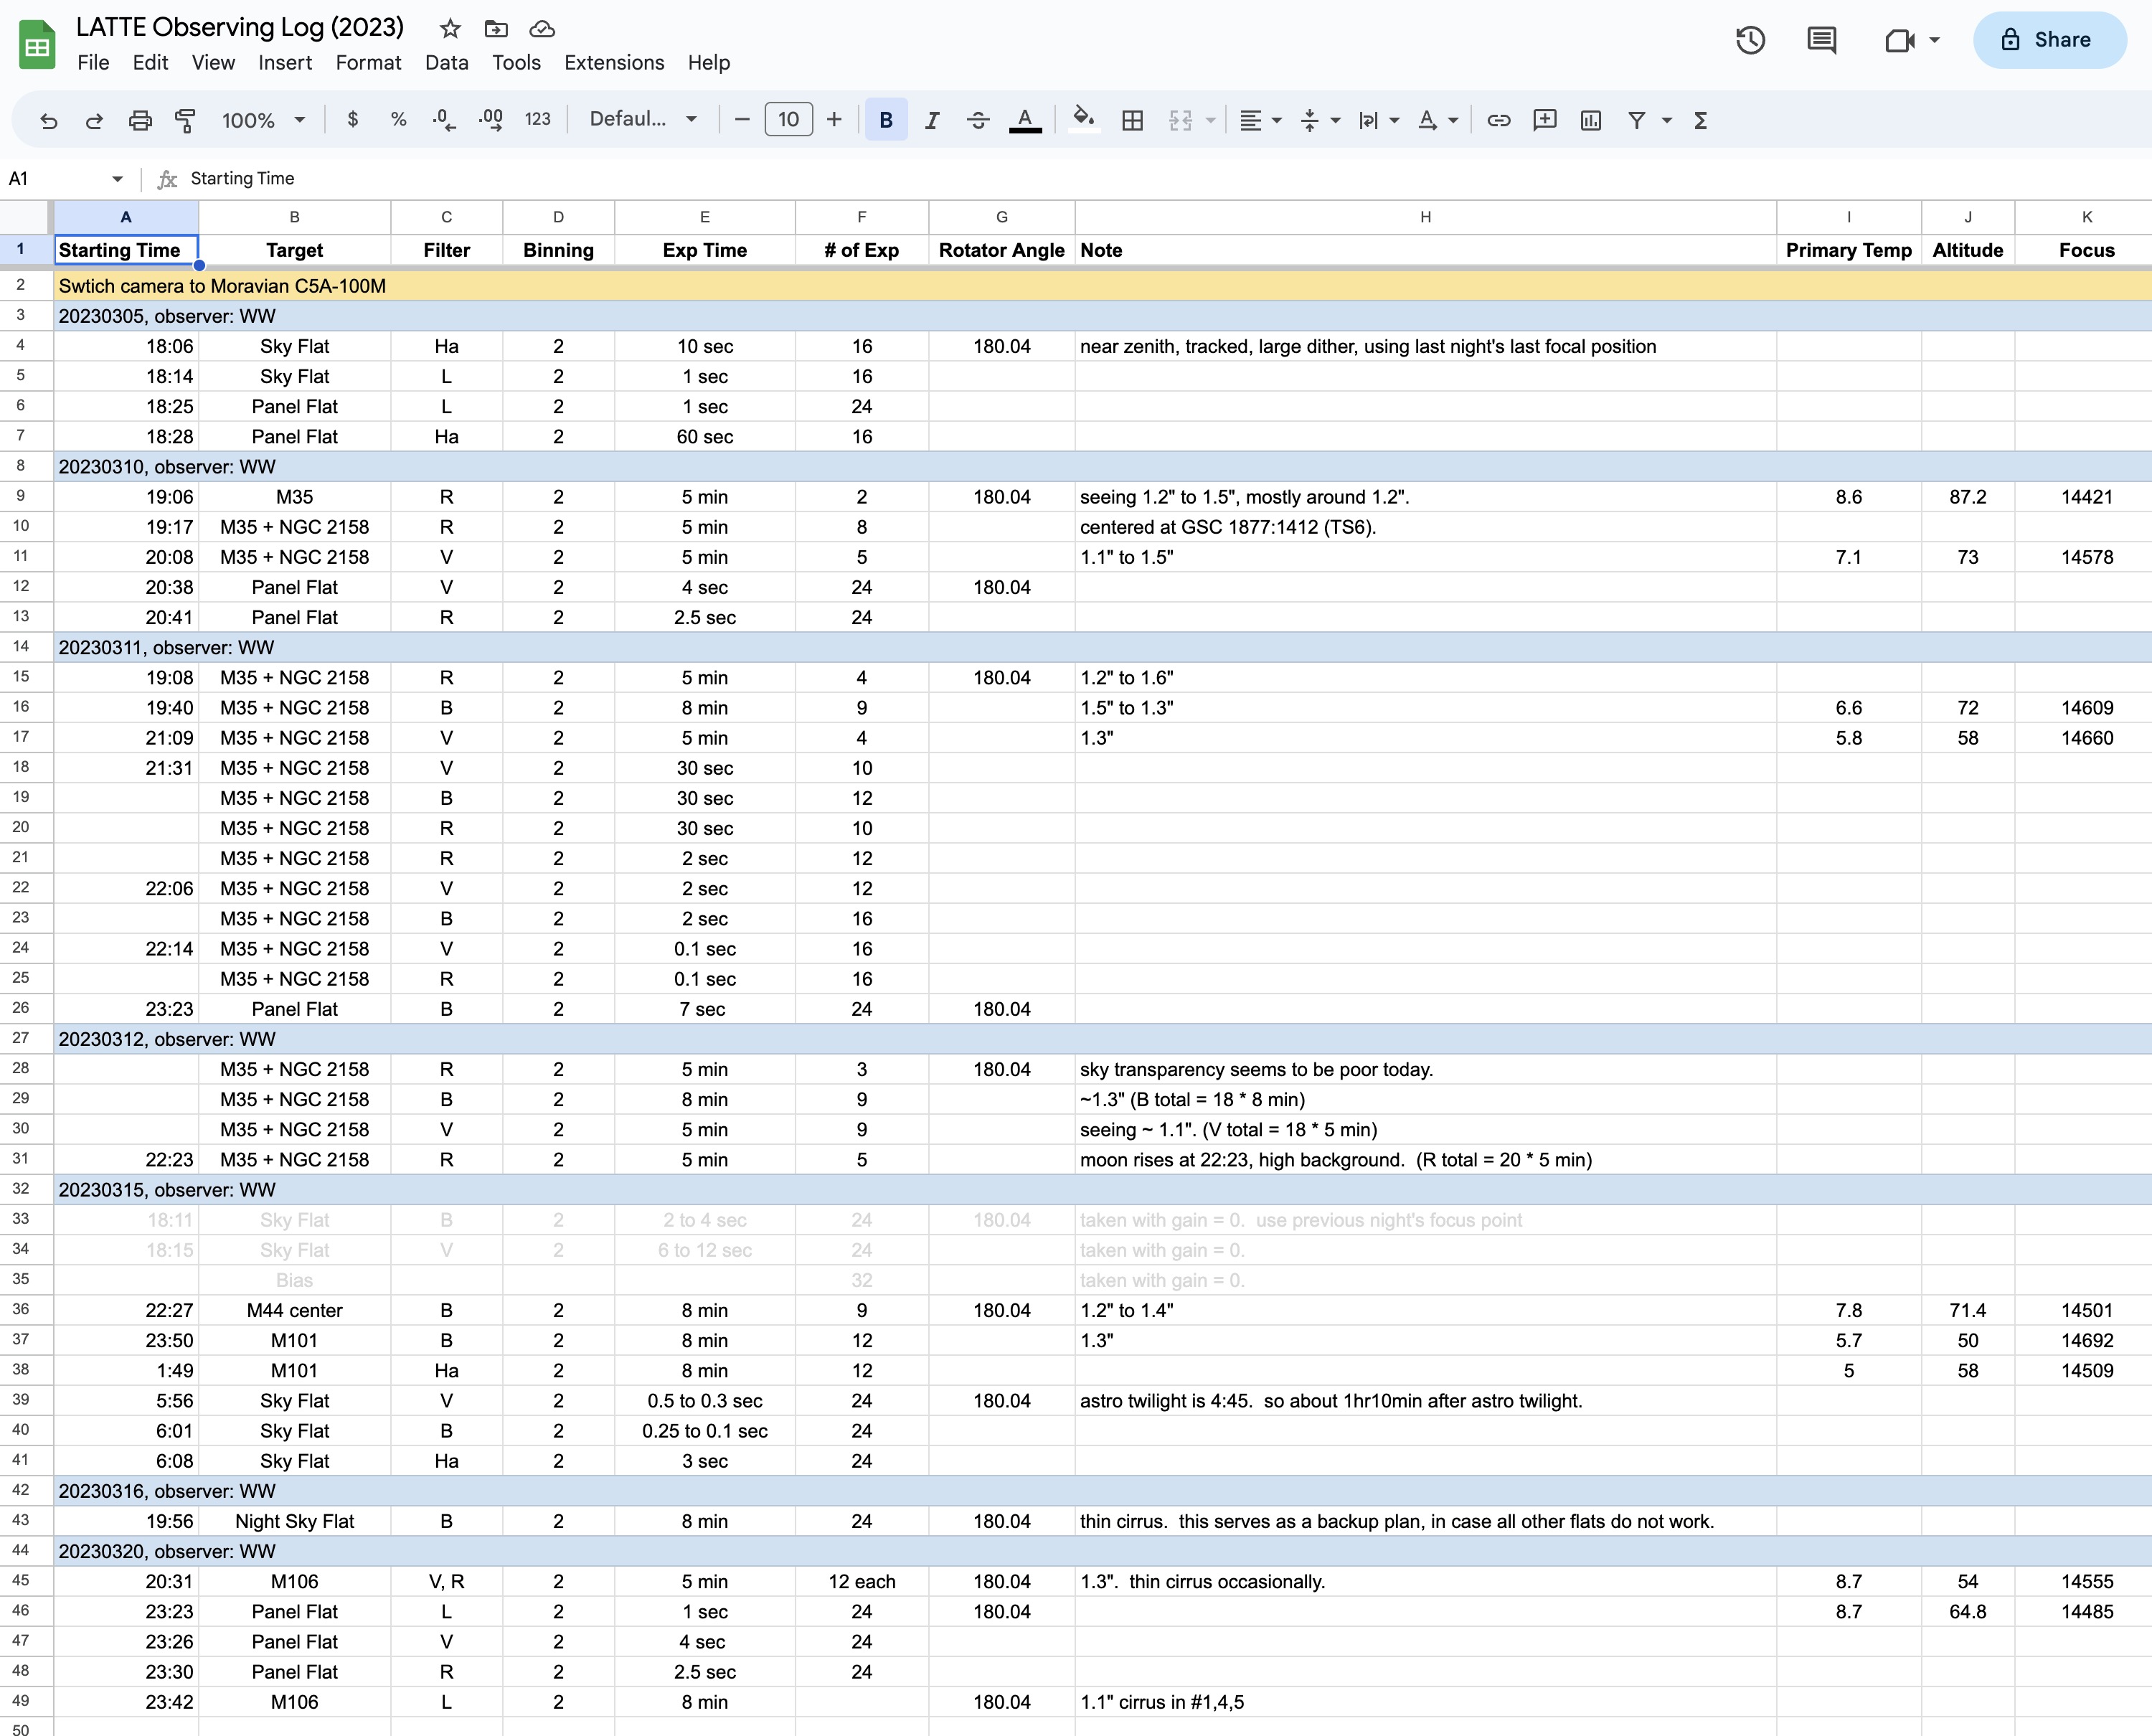Viewport: 2152px width, 1736px height.
Task: Click the '12 each' cell
Action: click(861, 1581)
